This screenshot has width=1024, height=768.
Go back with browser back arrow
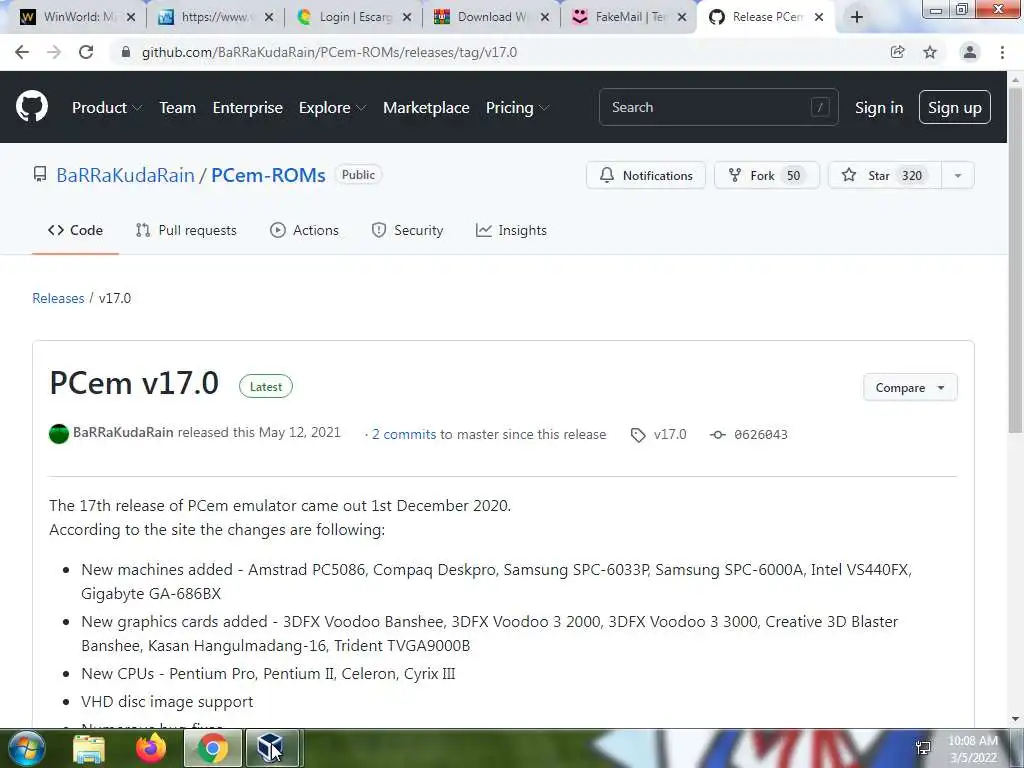click(x=22, y=52)
